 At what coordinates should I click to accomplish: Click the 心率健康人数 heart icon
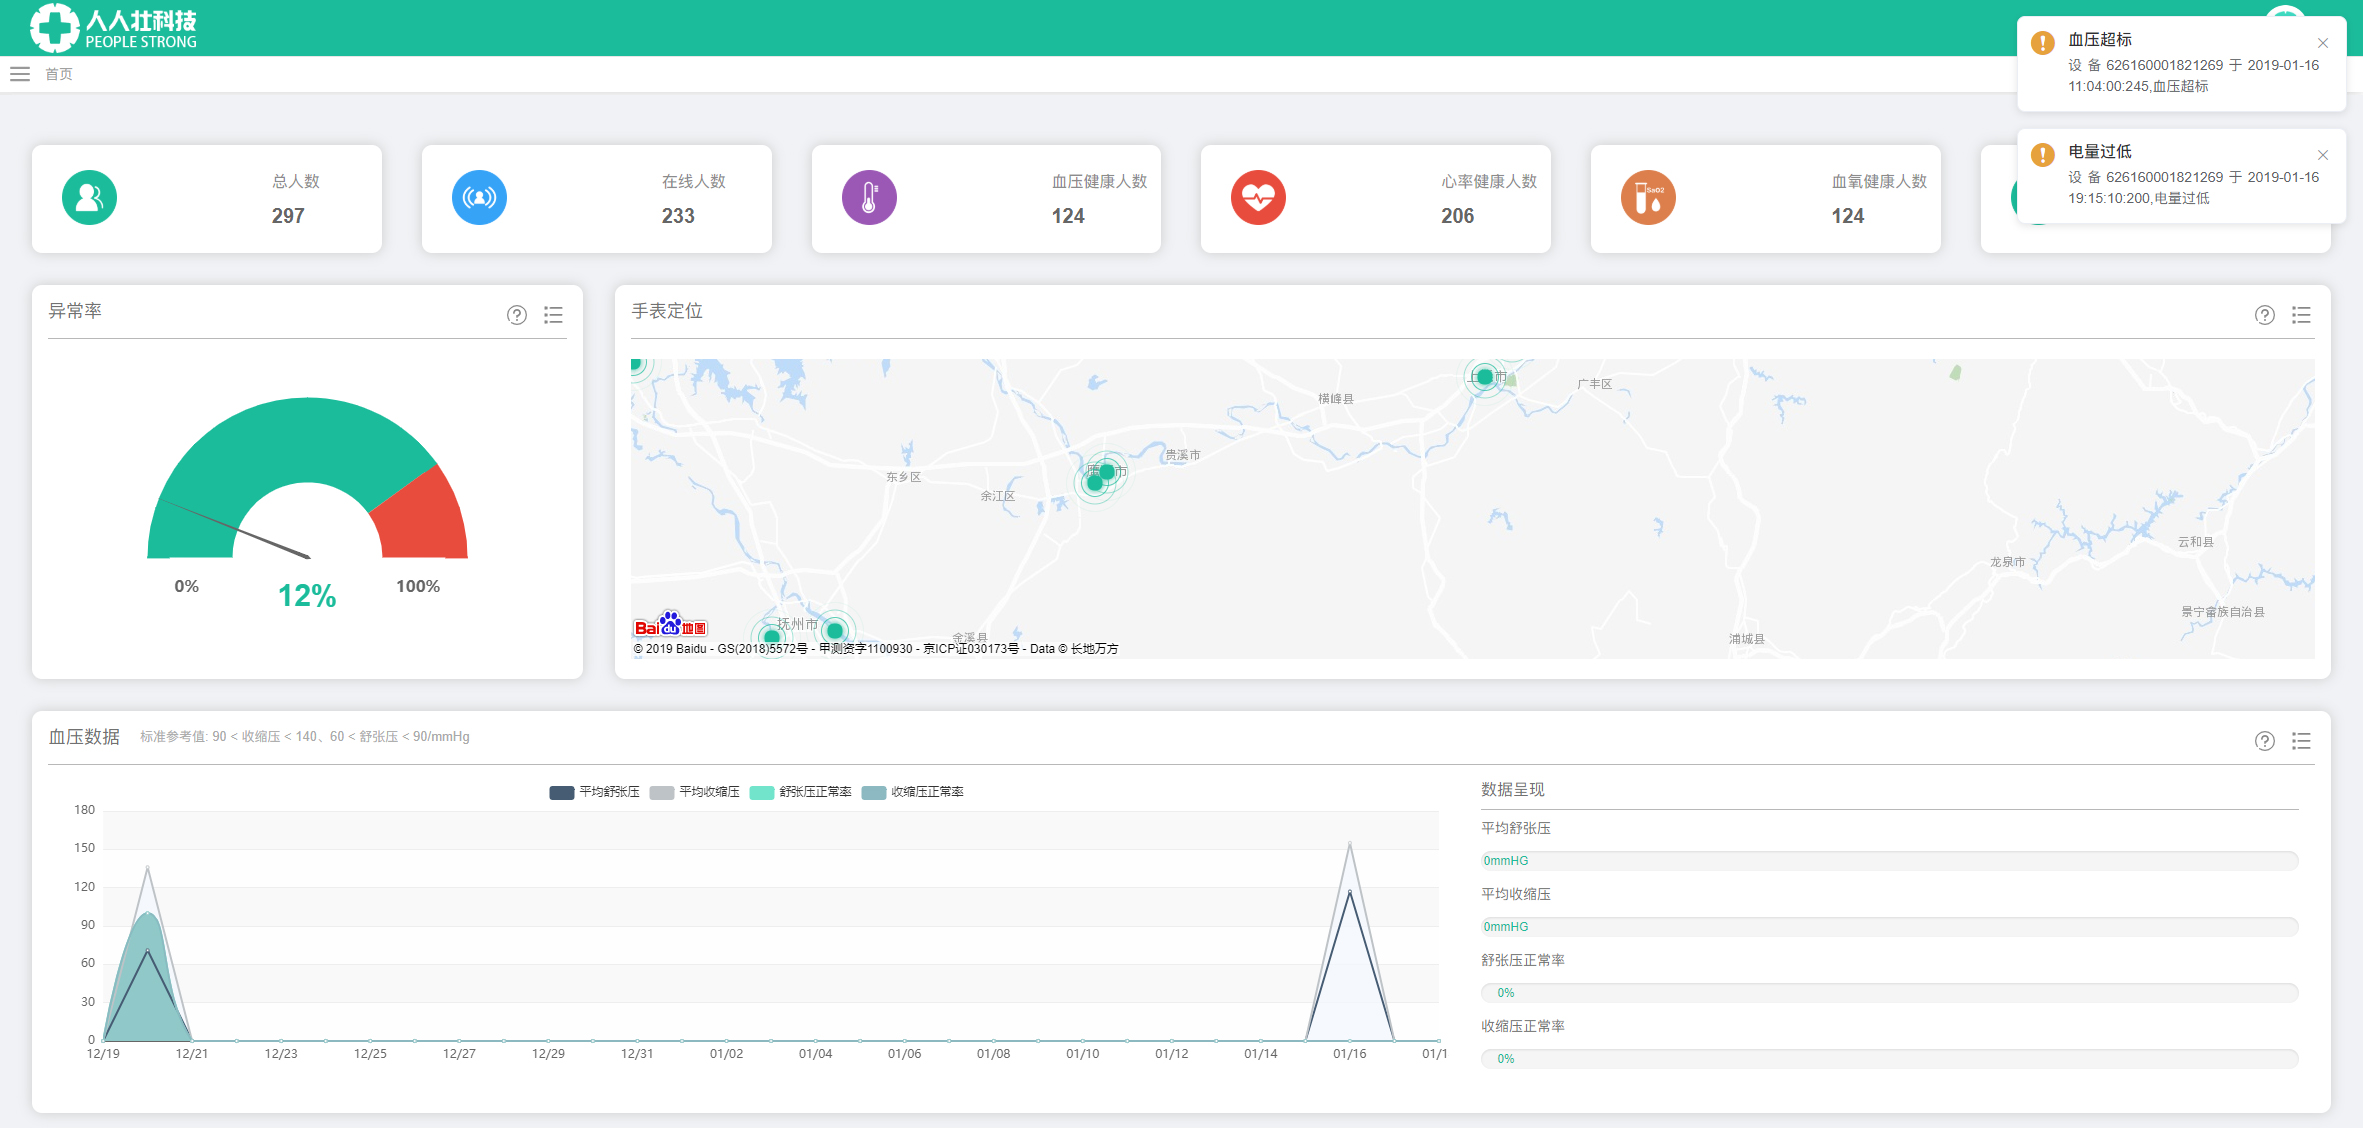pos(1259,198)
